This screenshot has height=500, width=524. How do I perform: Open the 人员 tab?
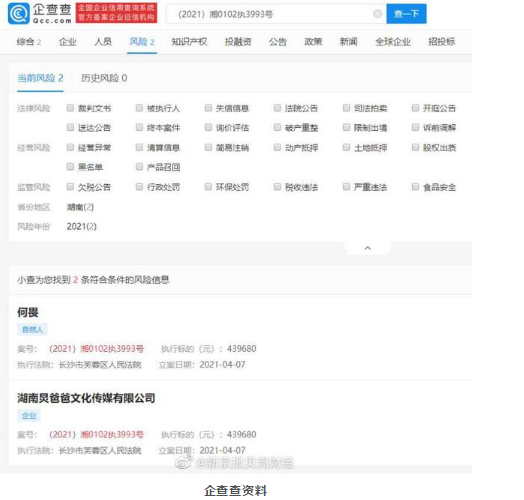103,42
